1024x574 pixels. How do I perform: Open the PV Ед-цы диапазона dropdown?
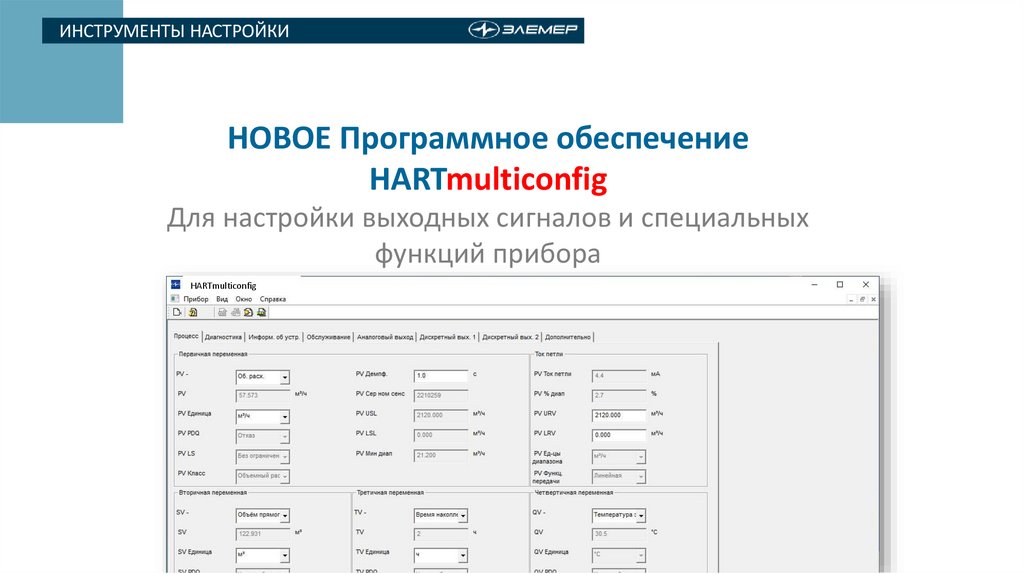pyautogui.click(x=619, y=456)
